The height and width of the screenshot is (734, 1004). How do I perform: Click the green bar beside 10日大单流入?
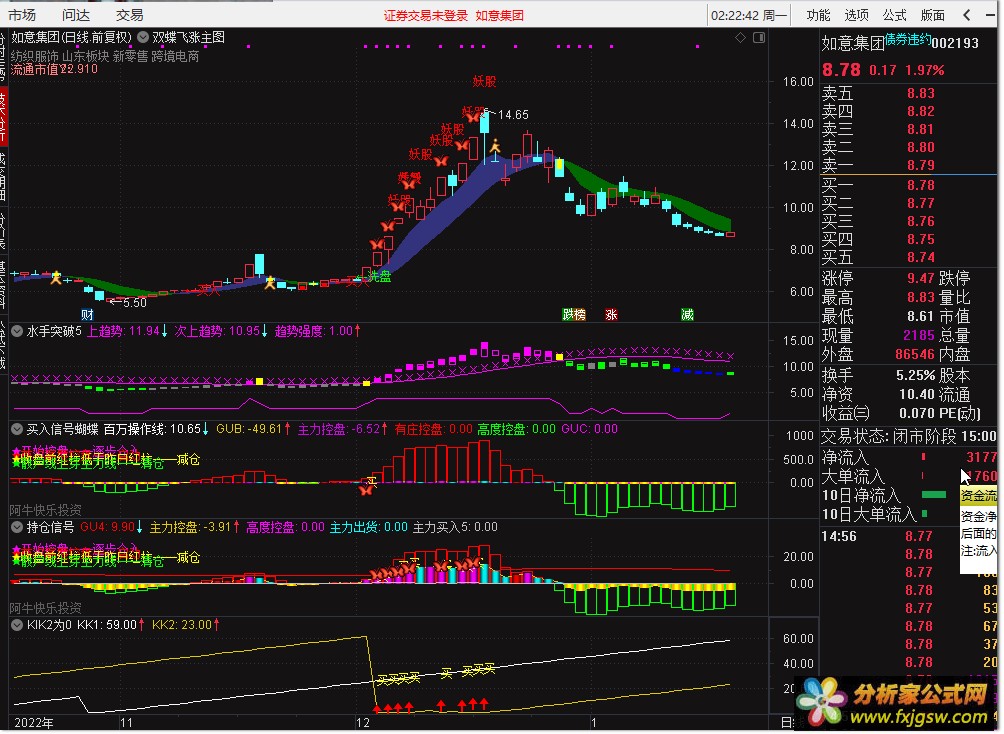tap(924, 514)
